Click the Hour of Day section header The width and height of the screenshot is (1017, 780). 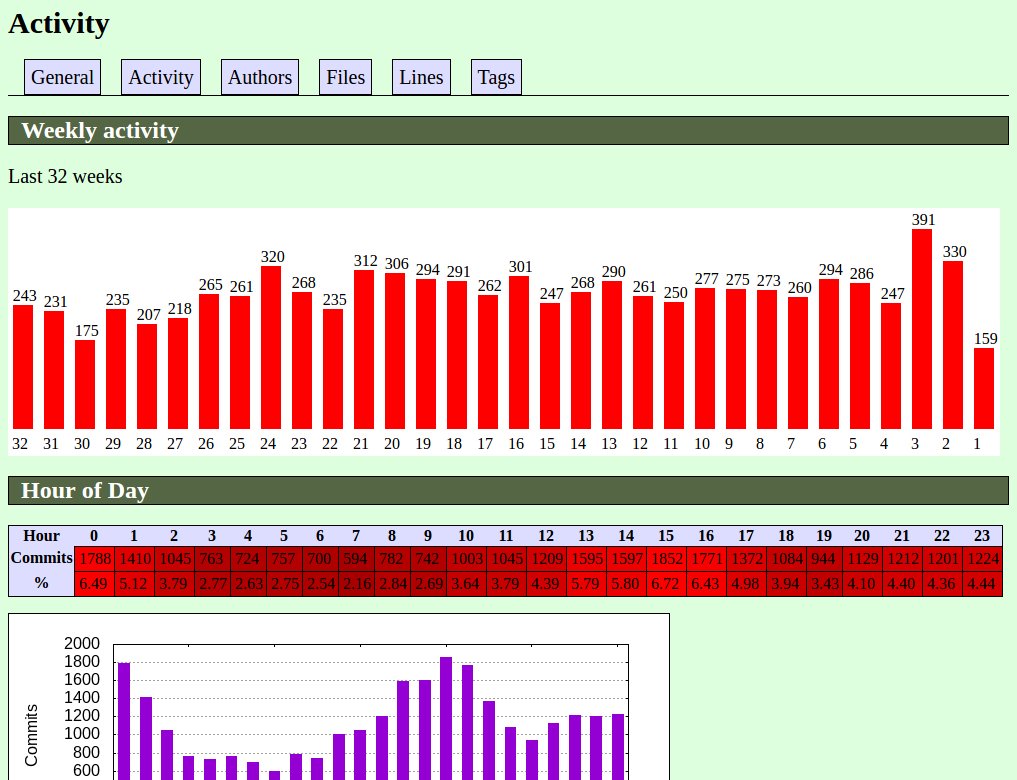point(508,490)
